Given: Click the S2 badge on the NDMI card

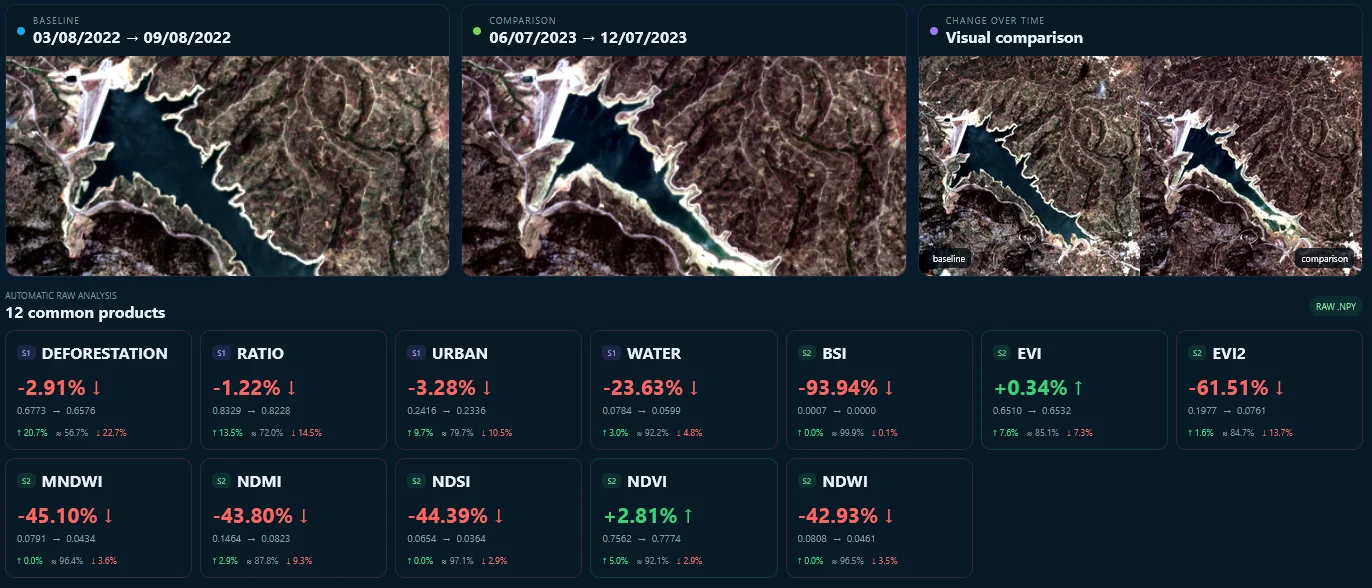Looking at the screenshot, I should pos(222,481).
